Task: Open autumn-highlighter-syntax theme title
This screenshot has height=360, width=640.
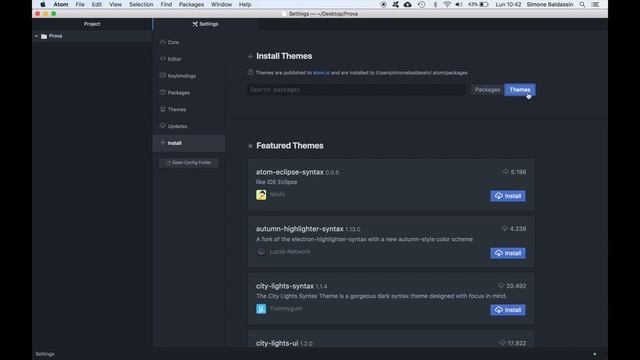Action: (300, 229)
